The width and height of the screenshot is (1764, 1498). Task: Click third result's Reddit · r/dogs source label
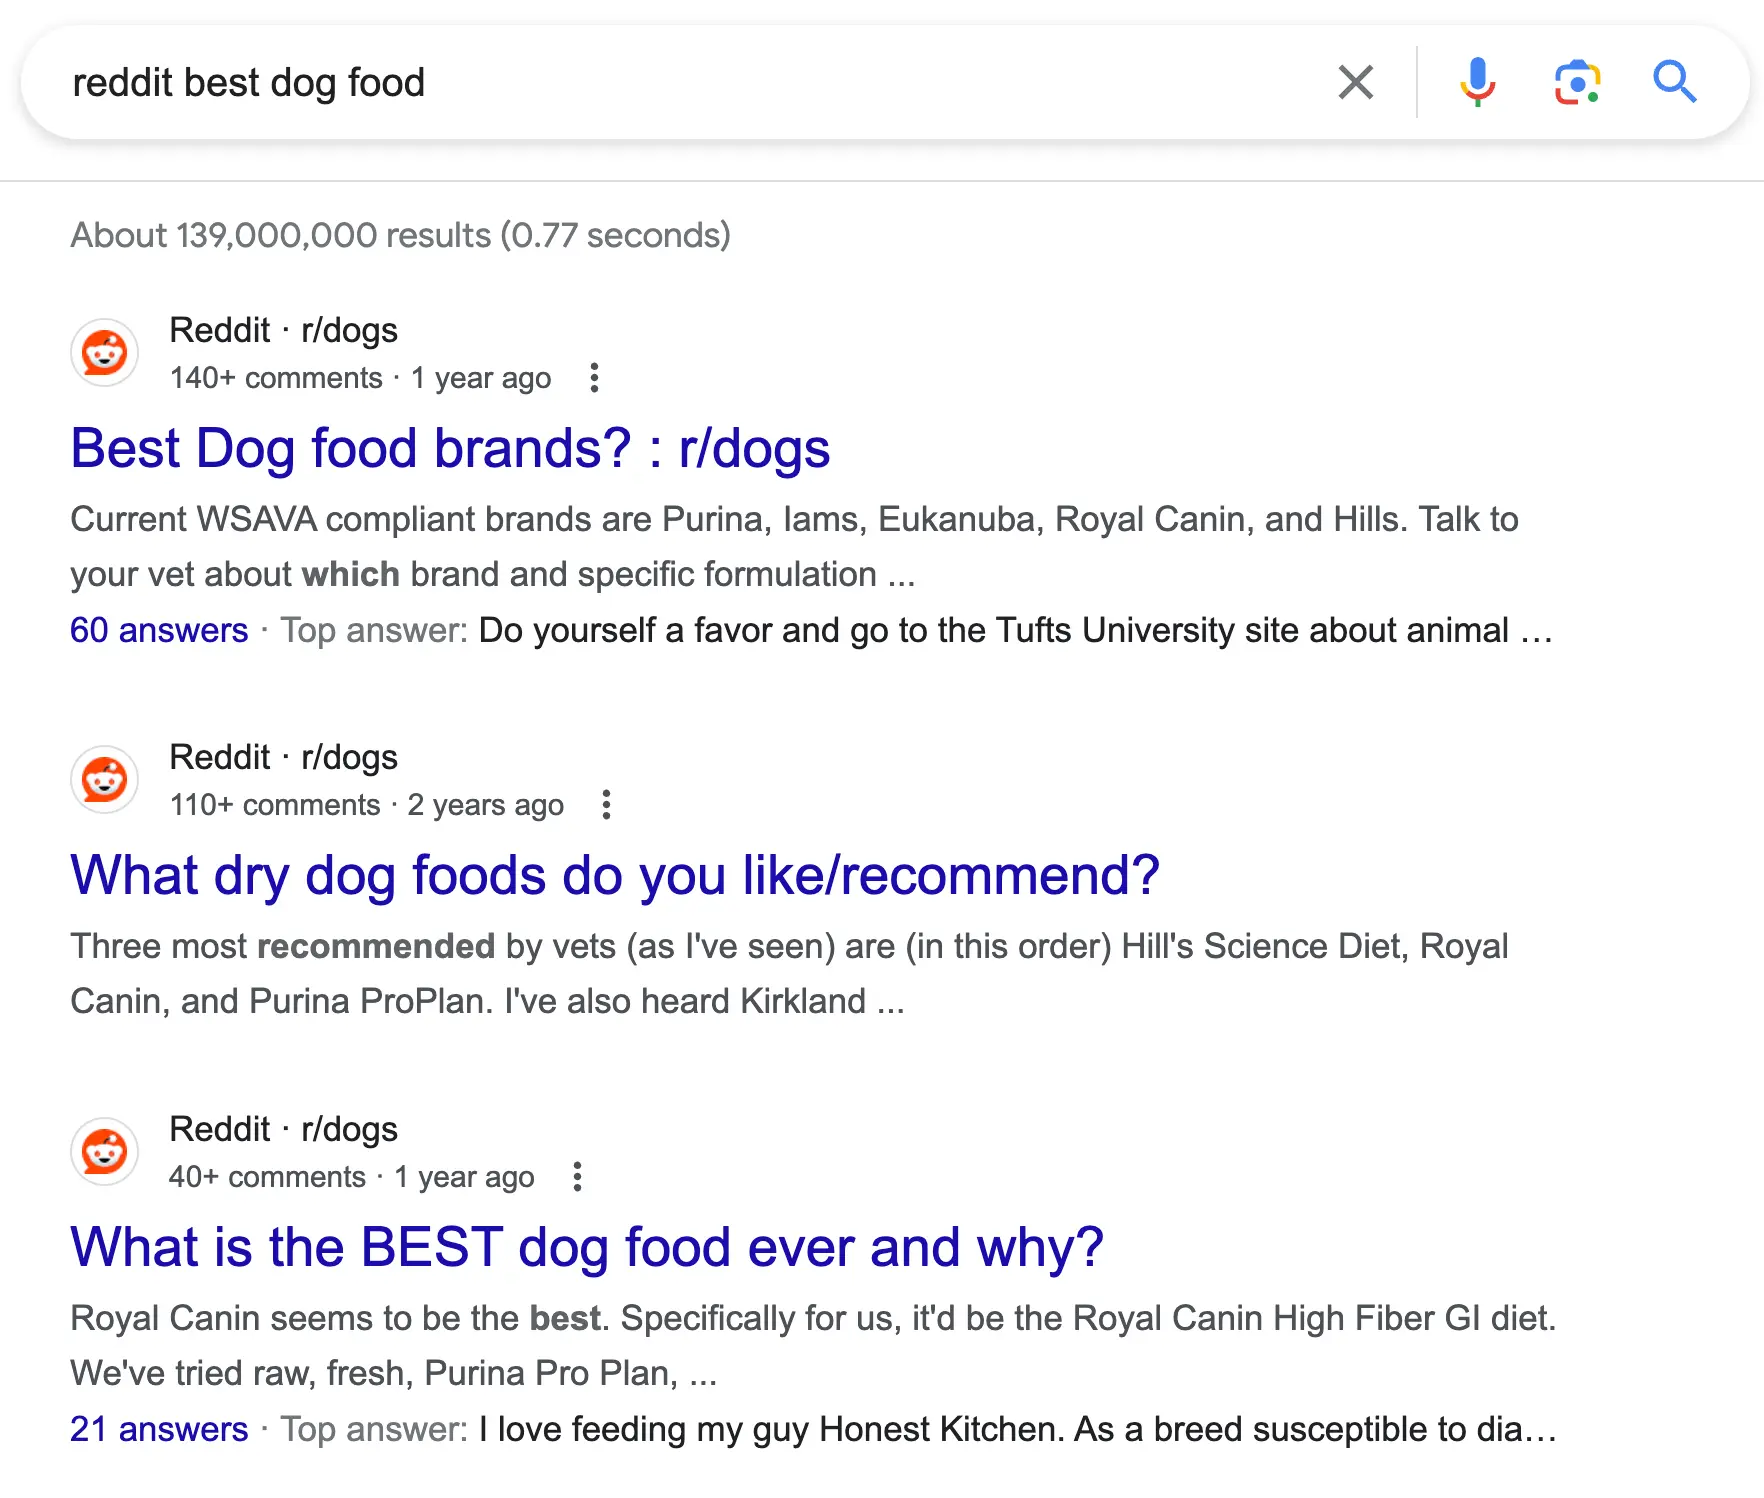tap(283, 1129)
